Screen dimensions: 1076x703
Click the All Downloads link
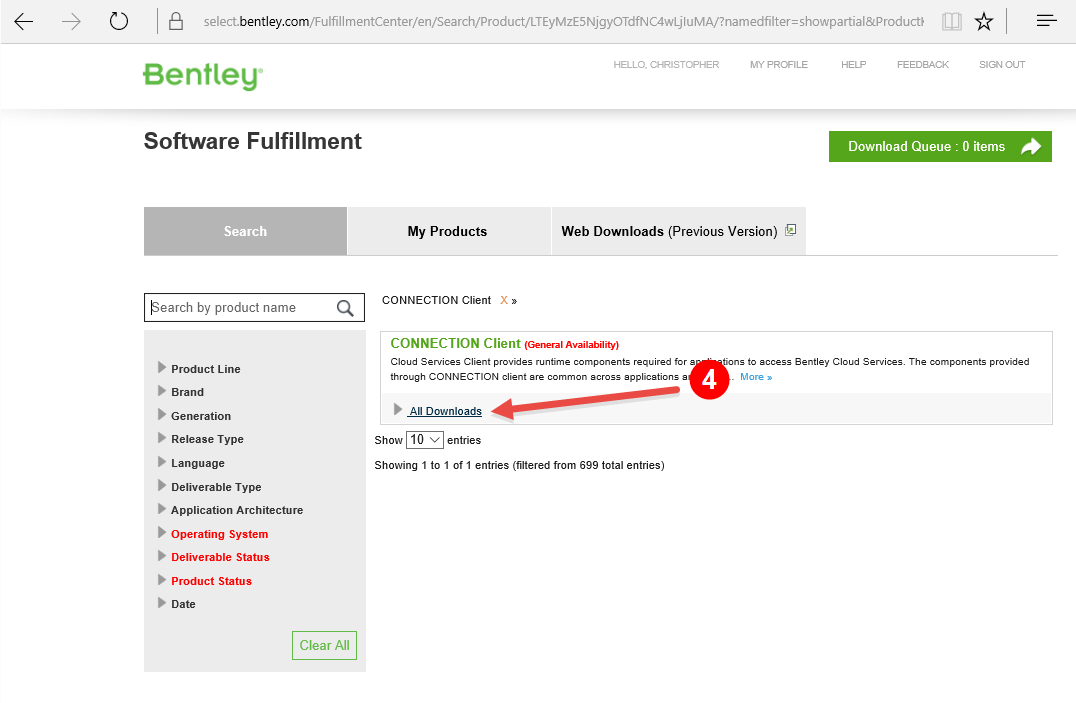pos(445,411)
